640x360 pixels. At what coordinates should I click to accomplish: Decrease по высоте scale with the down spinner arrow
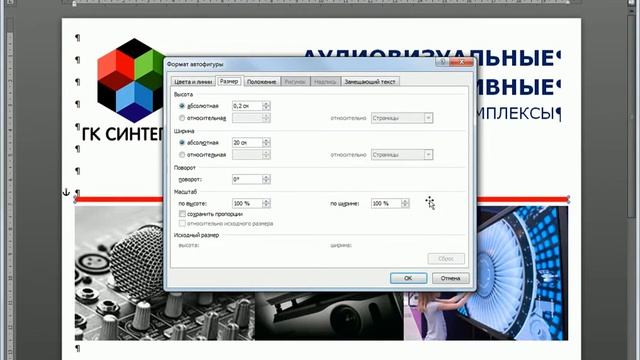pyautogui.click(x=266, y=206)
